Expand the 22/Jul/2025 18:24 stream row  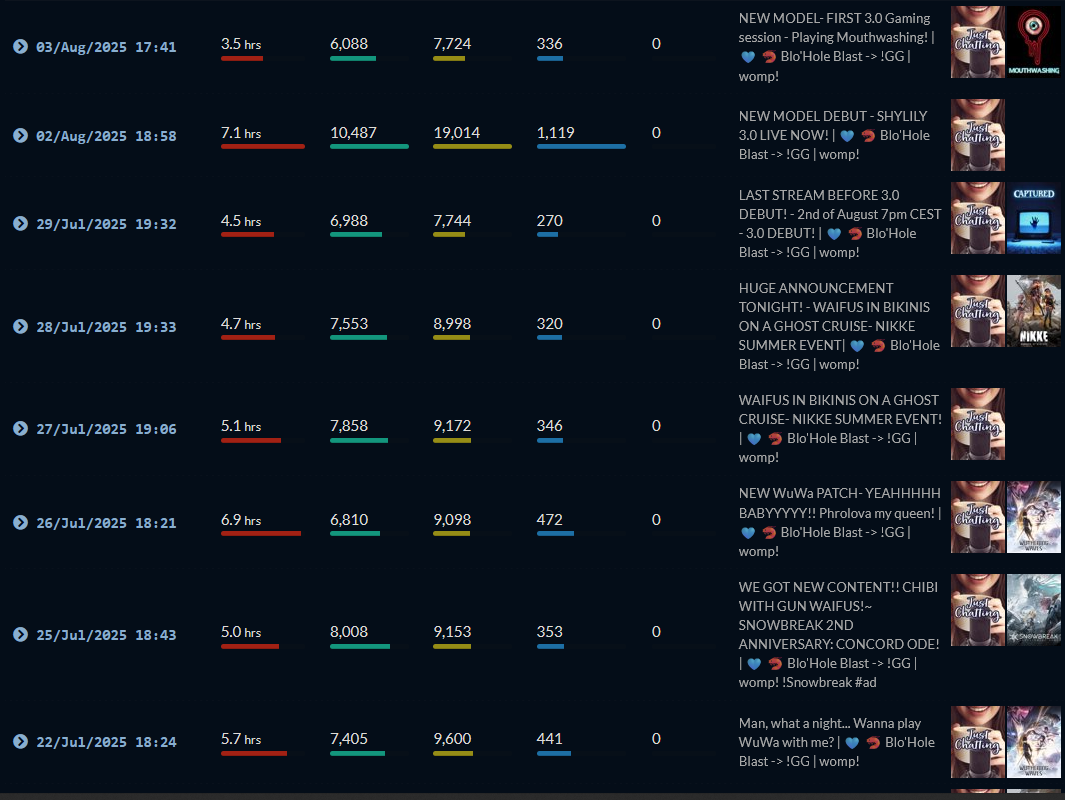(20, 741)
